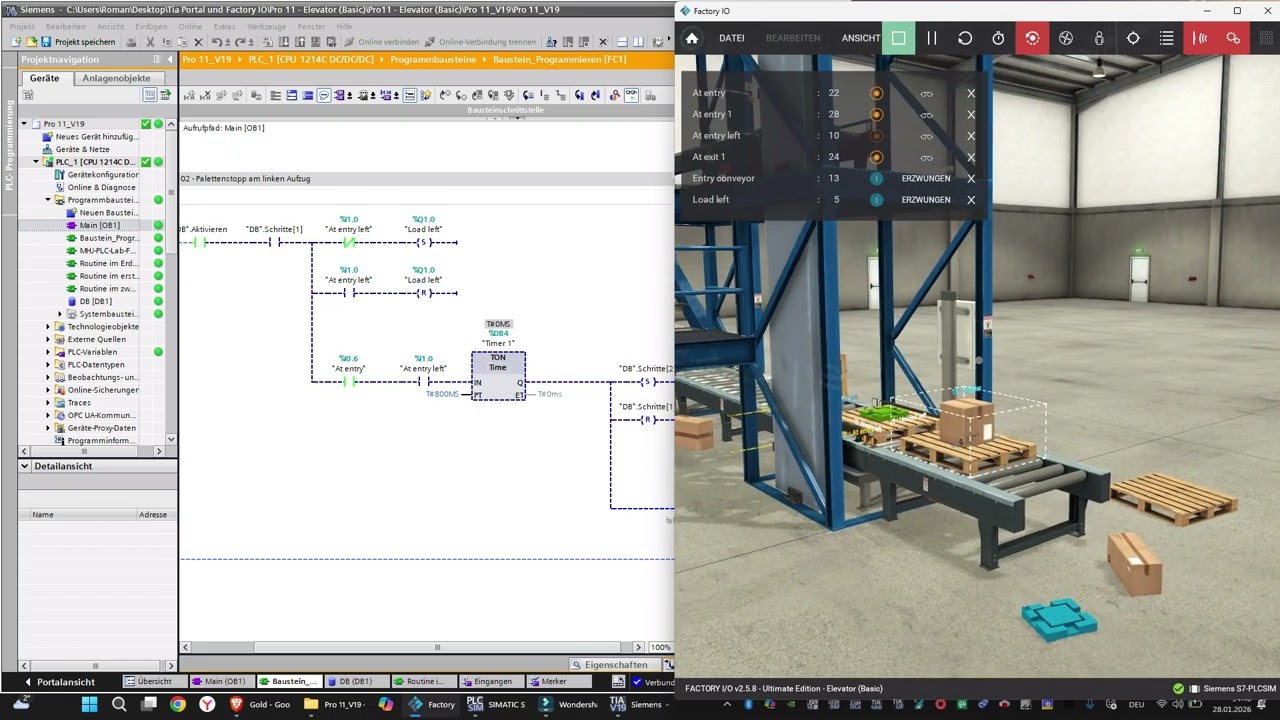Toggle the sensors tag display icon
The width and height of the screenshot is (1280, 720).
point(1201,38)
